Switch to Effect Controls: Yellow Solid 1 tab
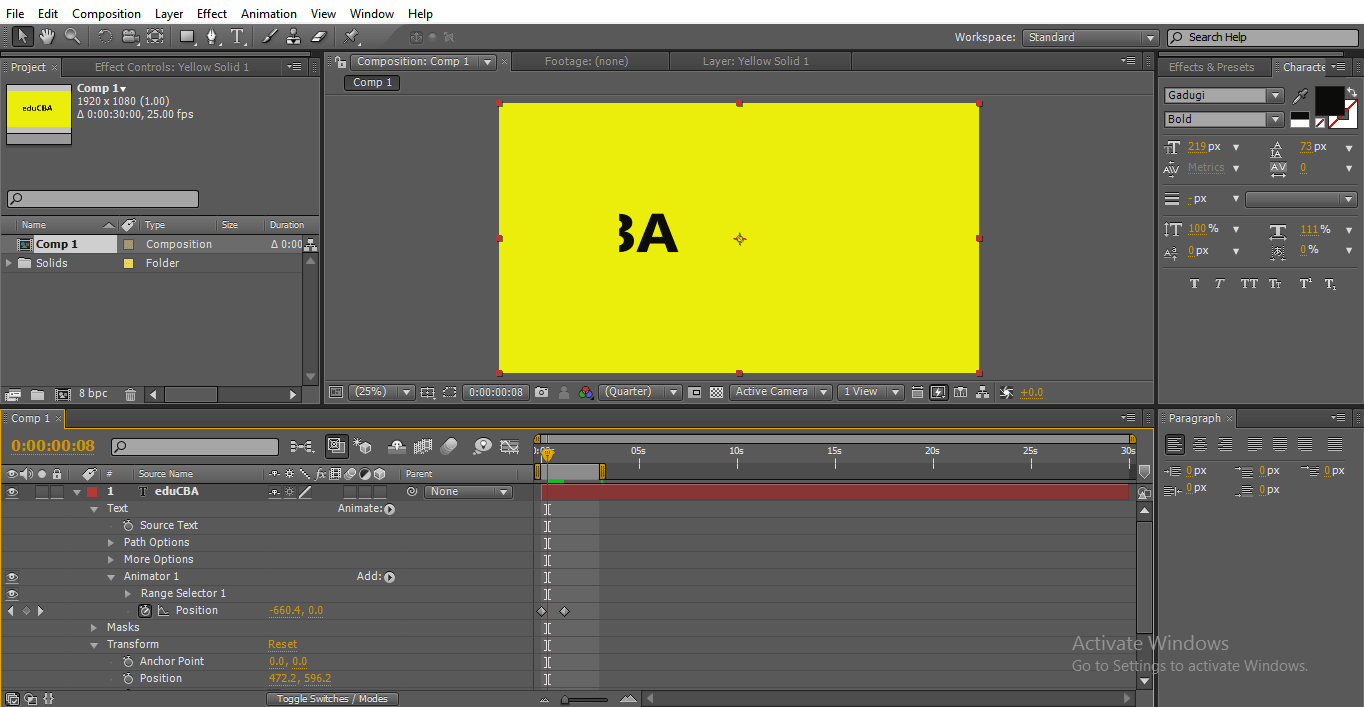Screen dimensions: 1364x707 point(172,67)
